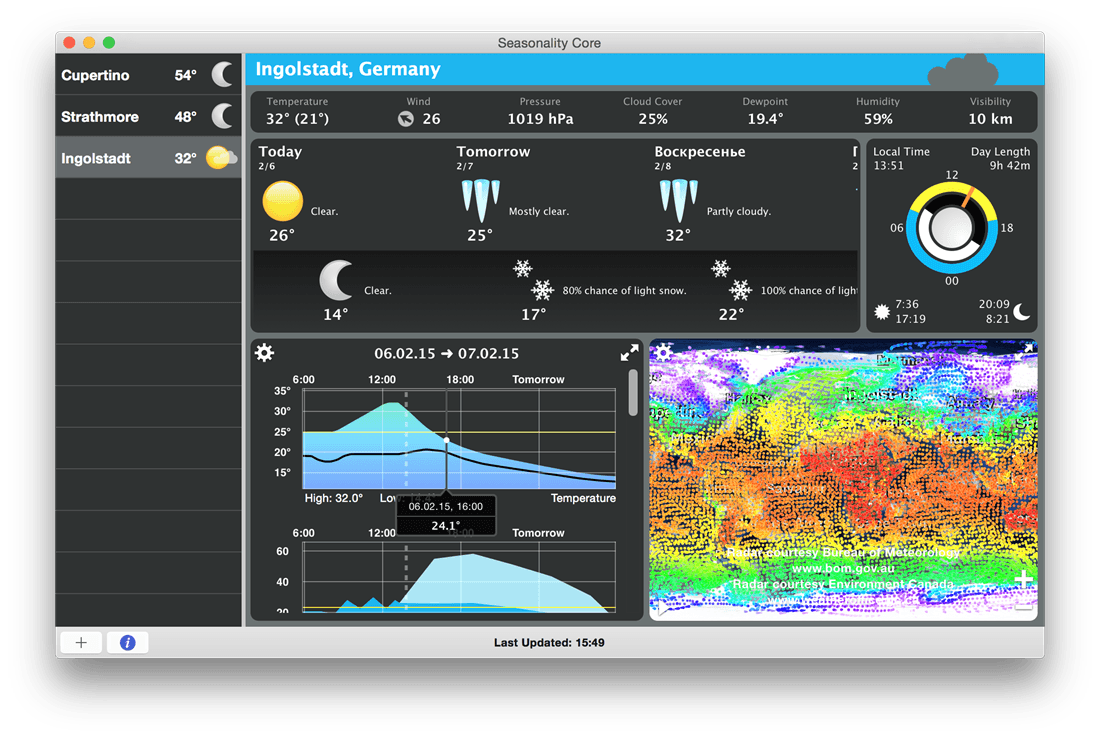The image size is (1100, 737).
Task: Click the sun icon for Today's forecast
Action: (282, 202)
